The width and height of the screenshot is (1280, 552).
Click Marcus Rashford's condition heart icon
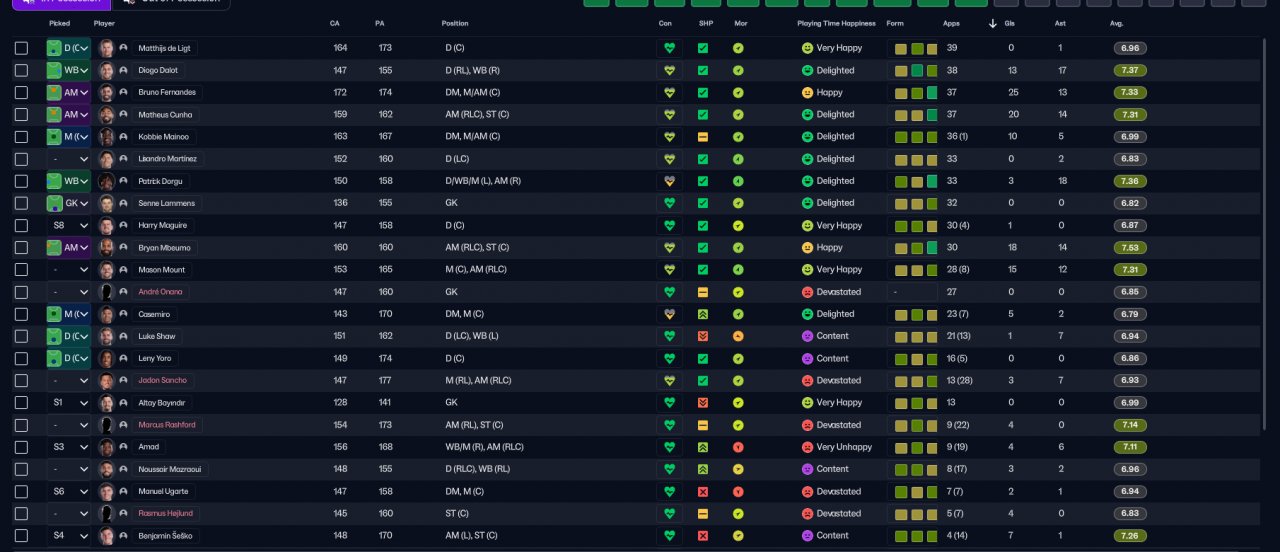670,425
